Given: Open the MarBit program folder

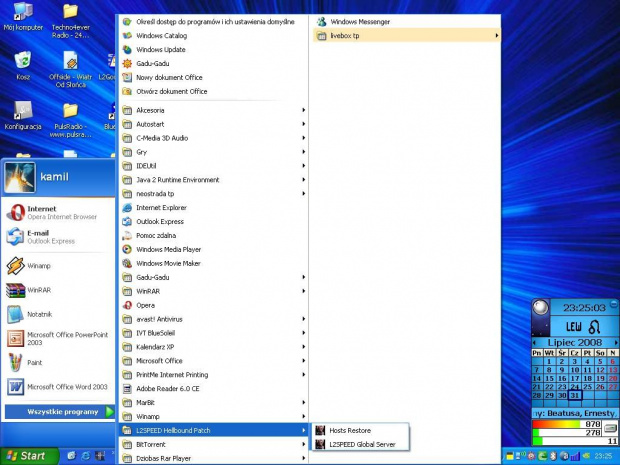Looking at the screenshot, I should pos(214,403).
